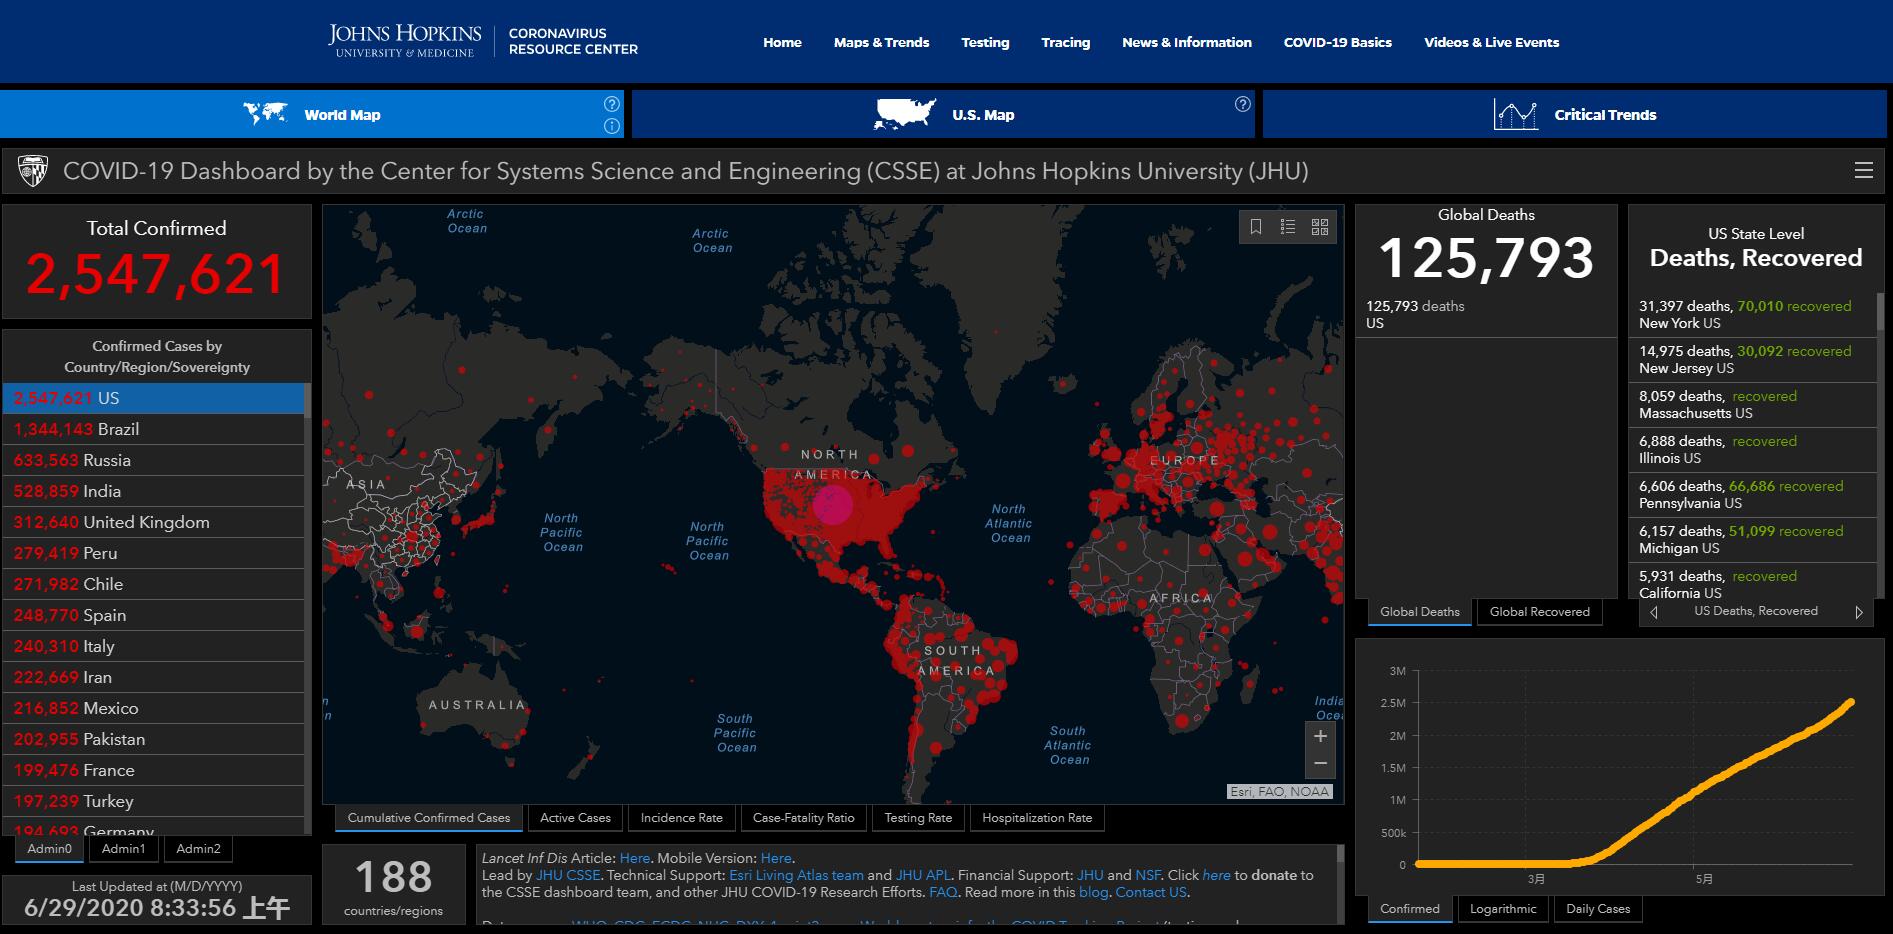Click the World Map info icon
1893x934 pixels.
click(x=612, y=126)
